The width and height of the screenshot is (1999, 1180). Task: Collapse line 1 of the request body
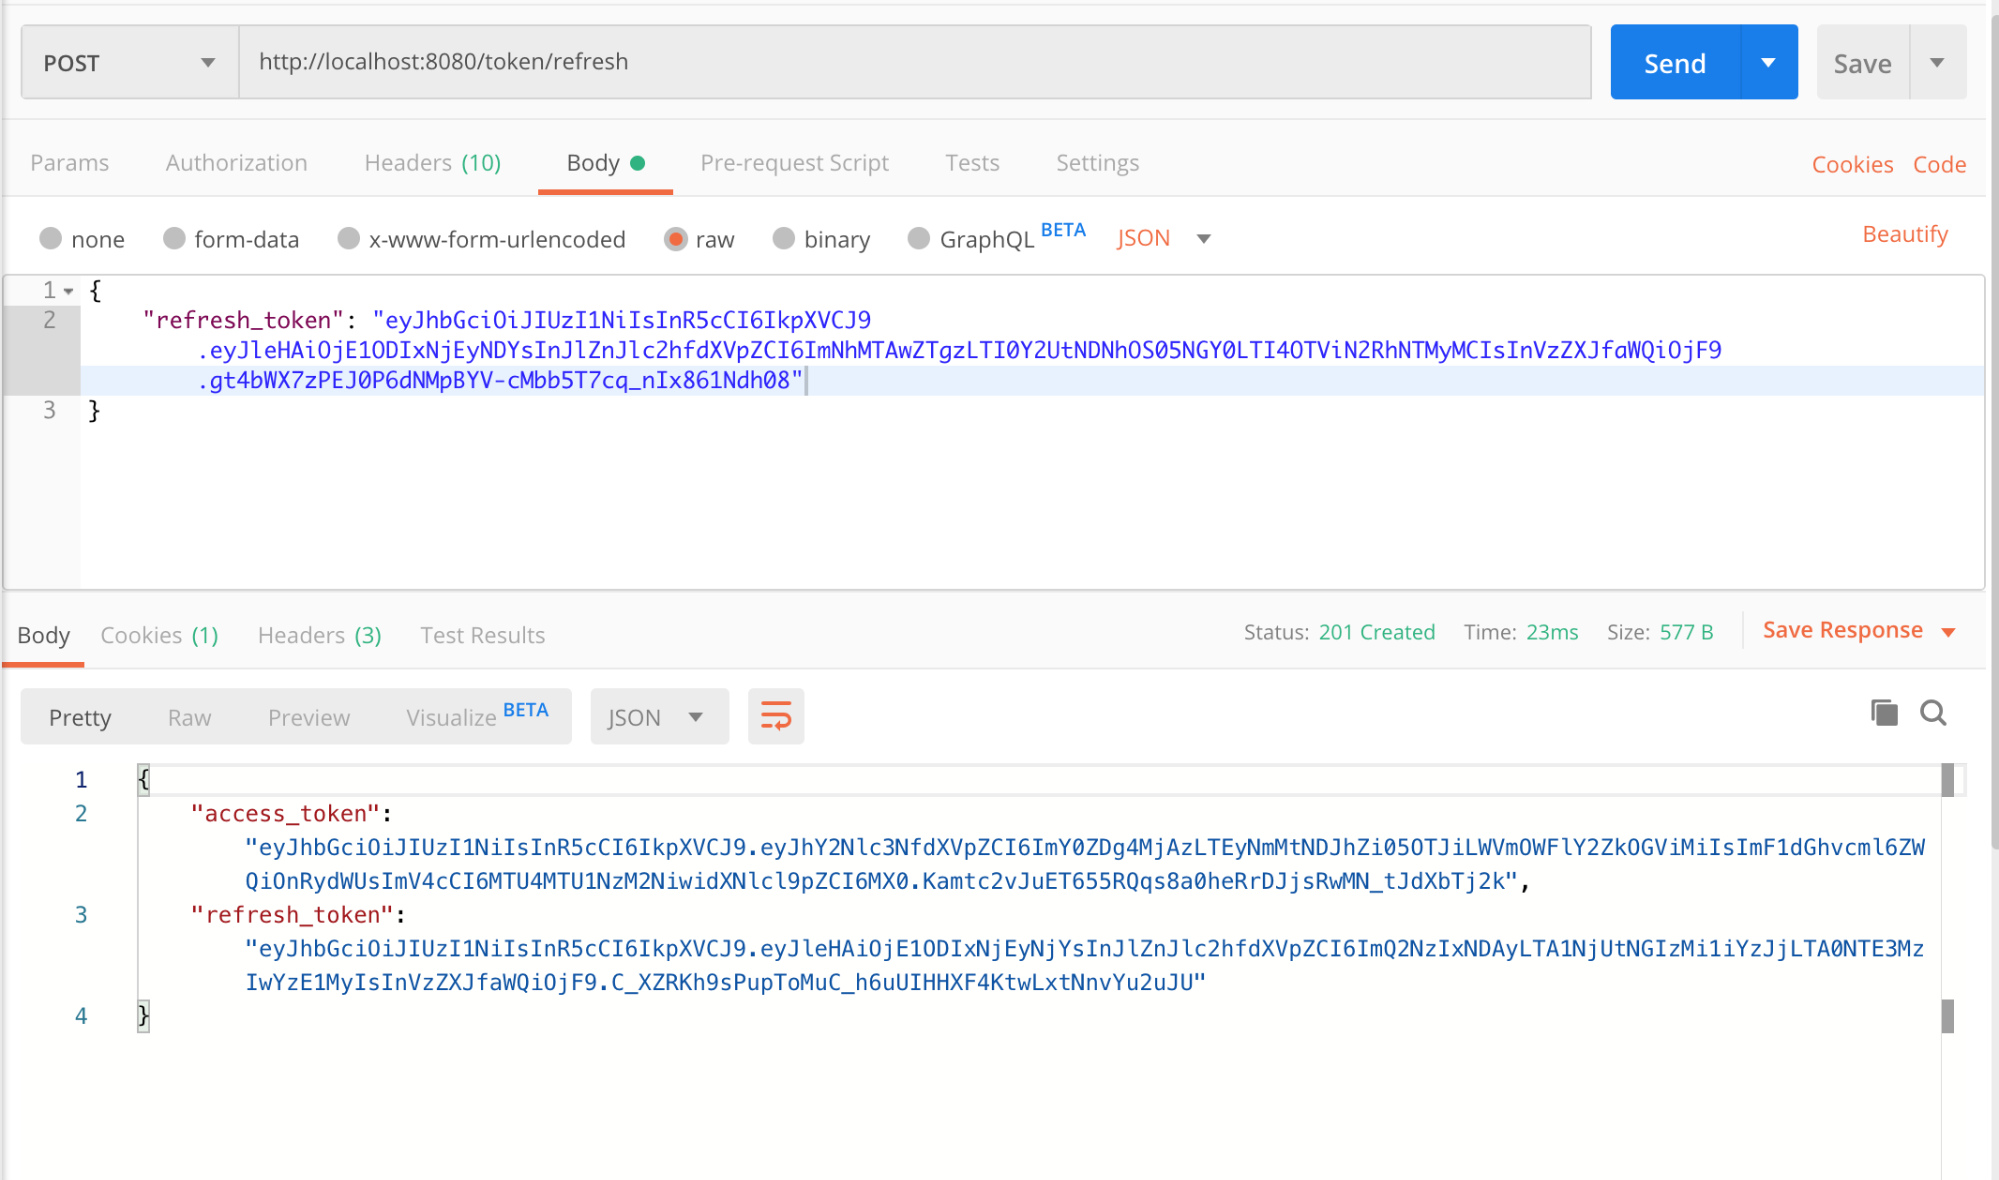[66, 290]
